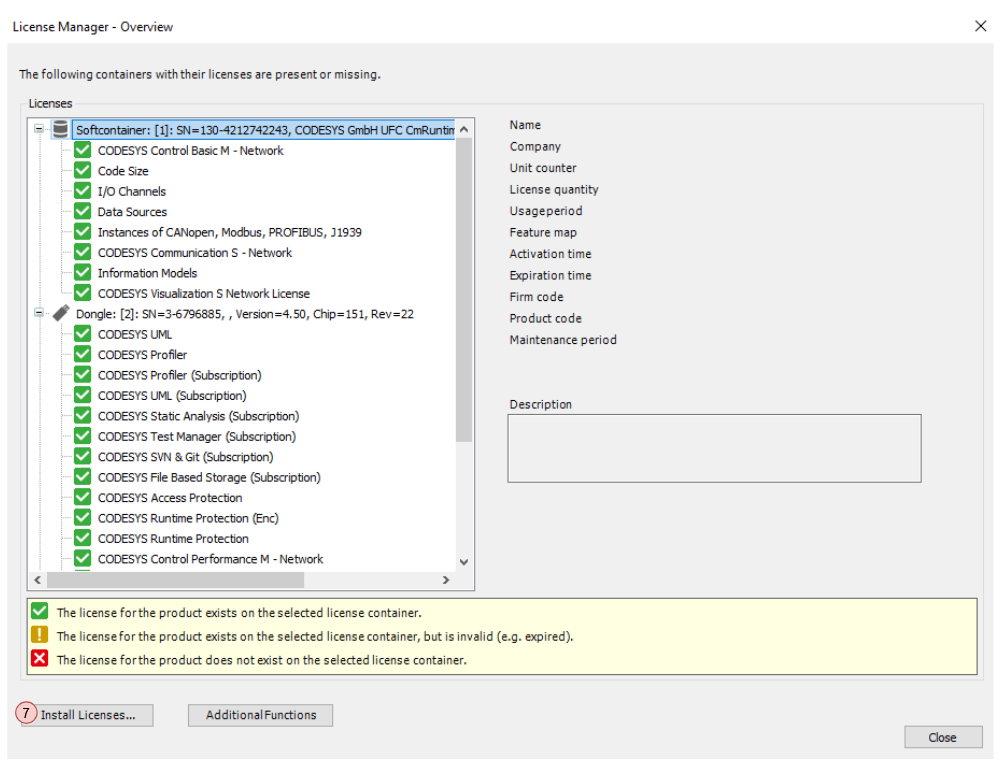Click the Close button

[943, 737]
